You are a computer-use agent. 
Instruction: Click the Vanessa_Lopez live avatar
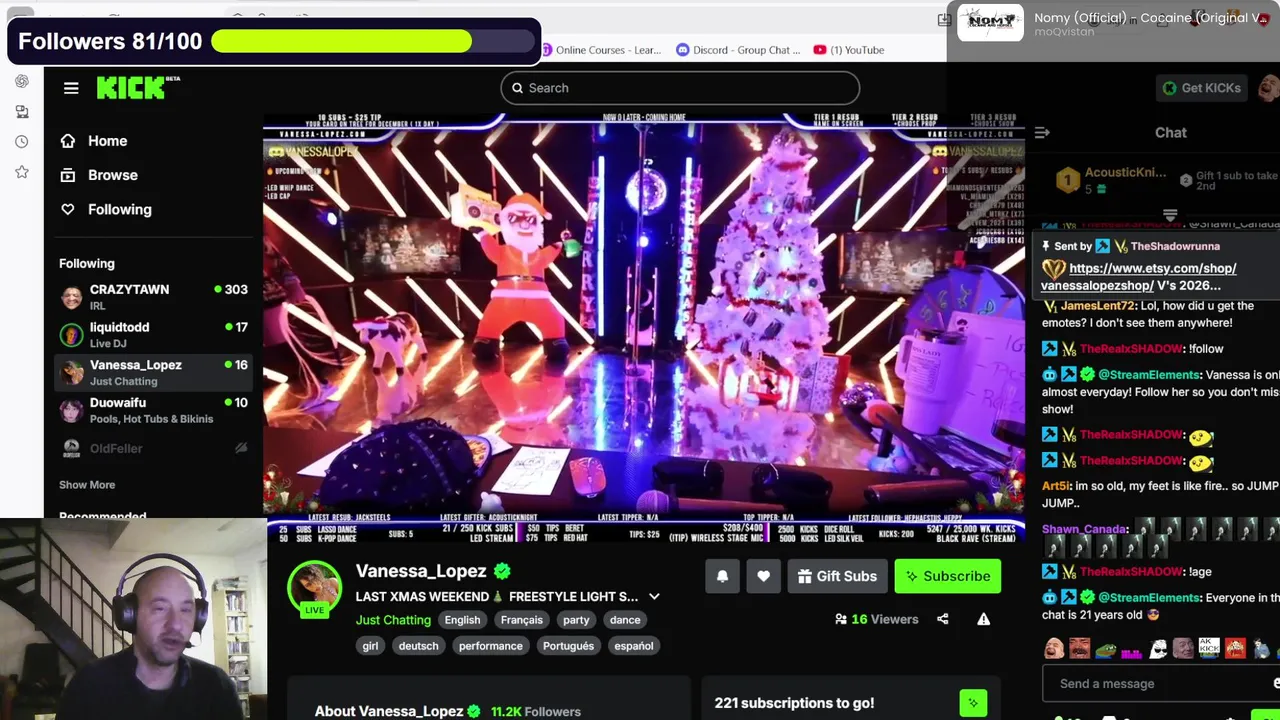(x=315, y=589)
